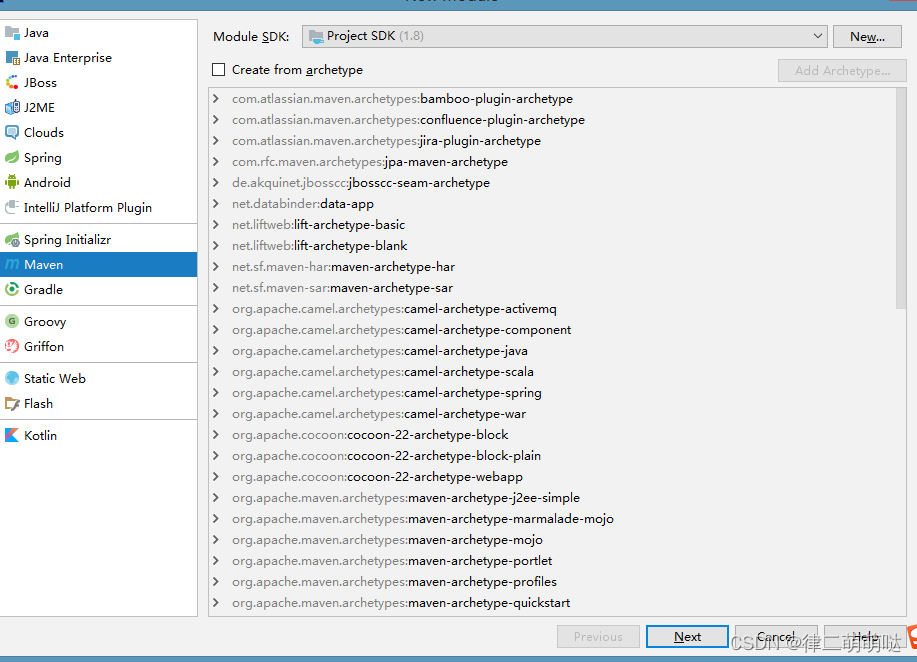
Task: Click the JBoss icon
Action: pos(12,83)
